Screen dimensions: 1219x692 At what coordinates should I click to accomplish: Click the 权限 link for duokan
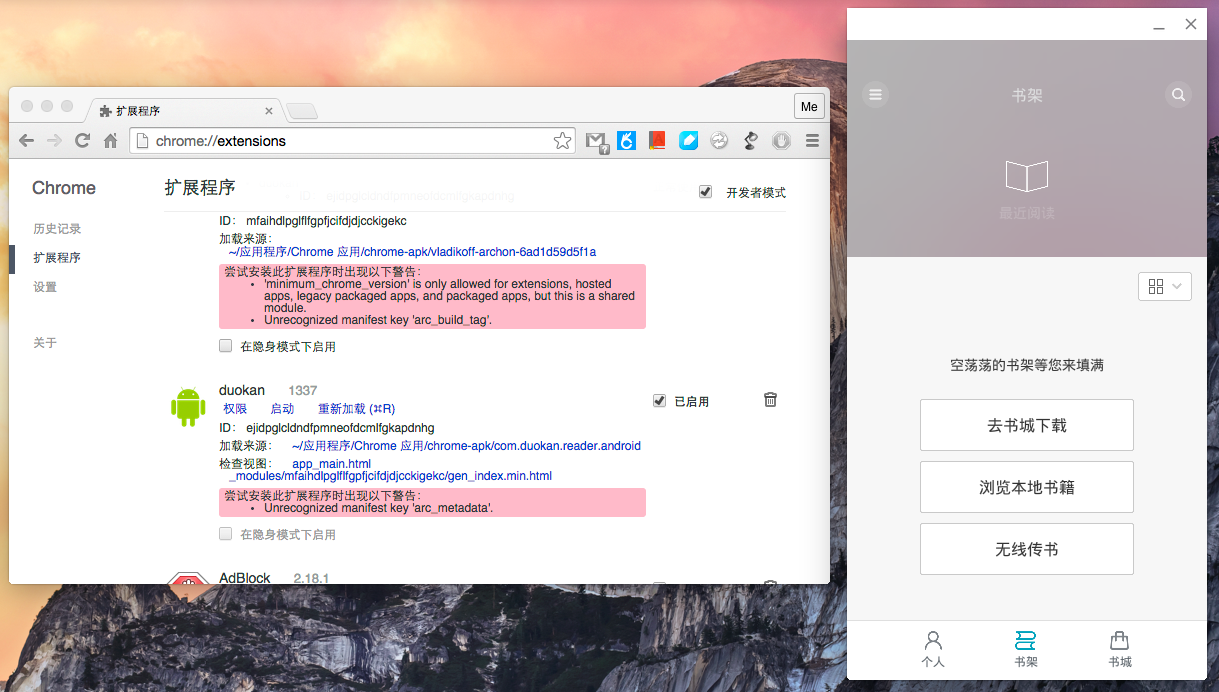(235, 408)
